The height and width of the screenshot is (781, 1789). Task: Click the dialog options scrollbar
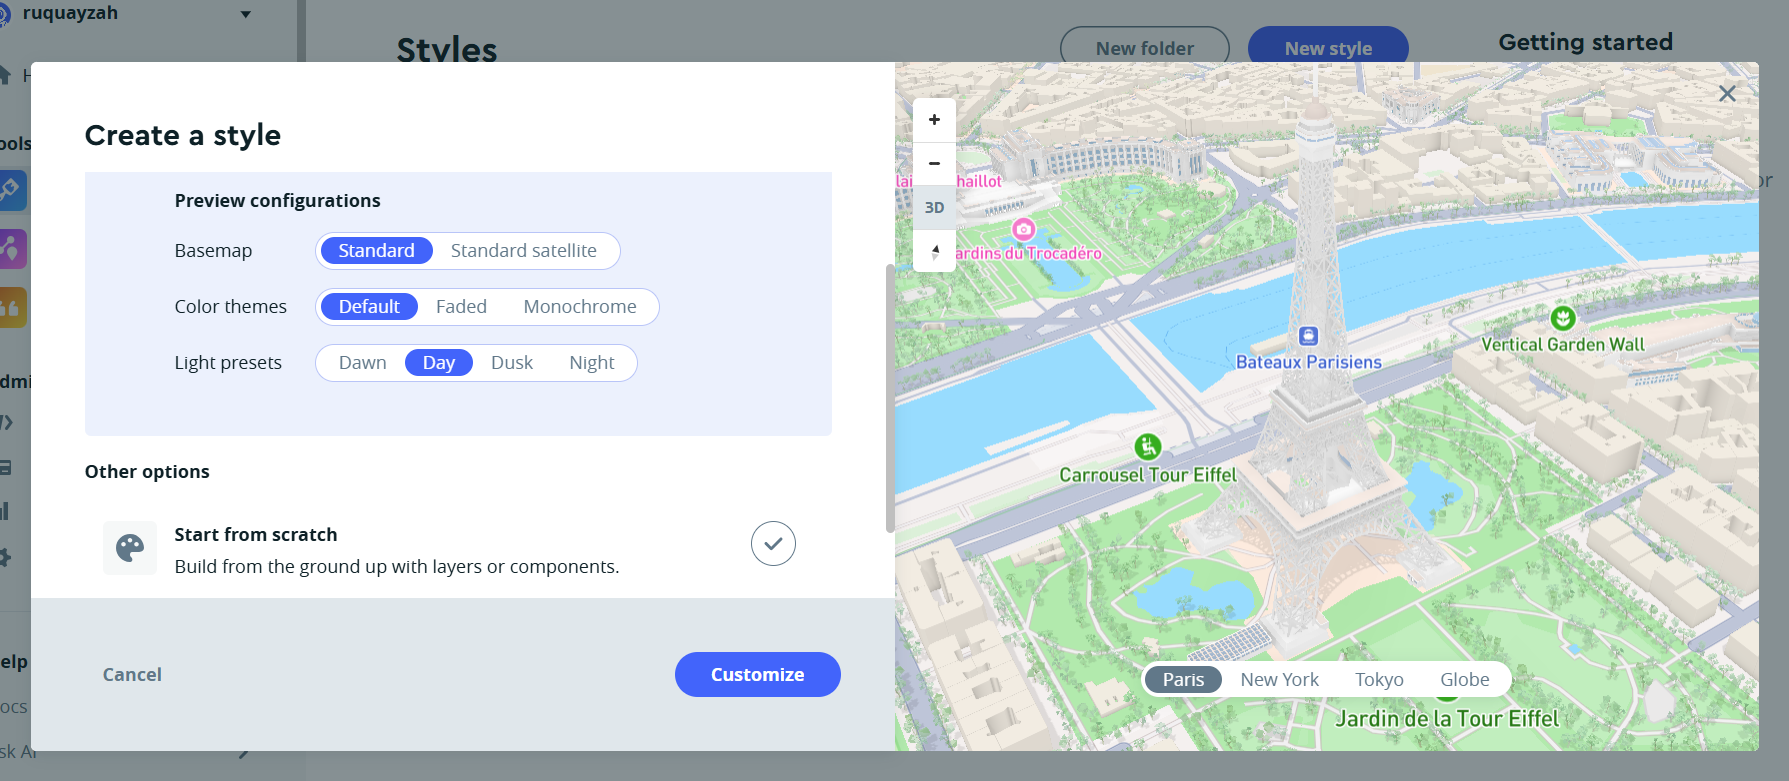890,398
